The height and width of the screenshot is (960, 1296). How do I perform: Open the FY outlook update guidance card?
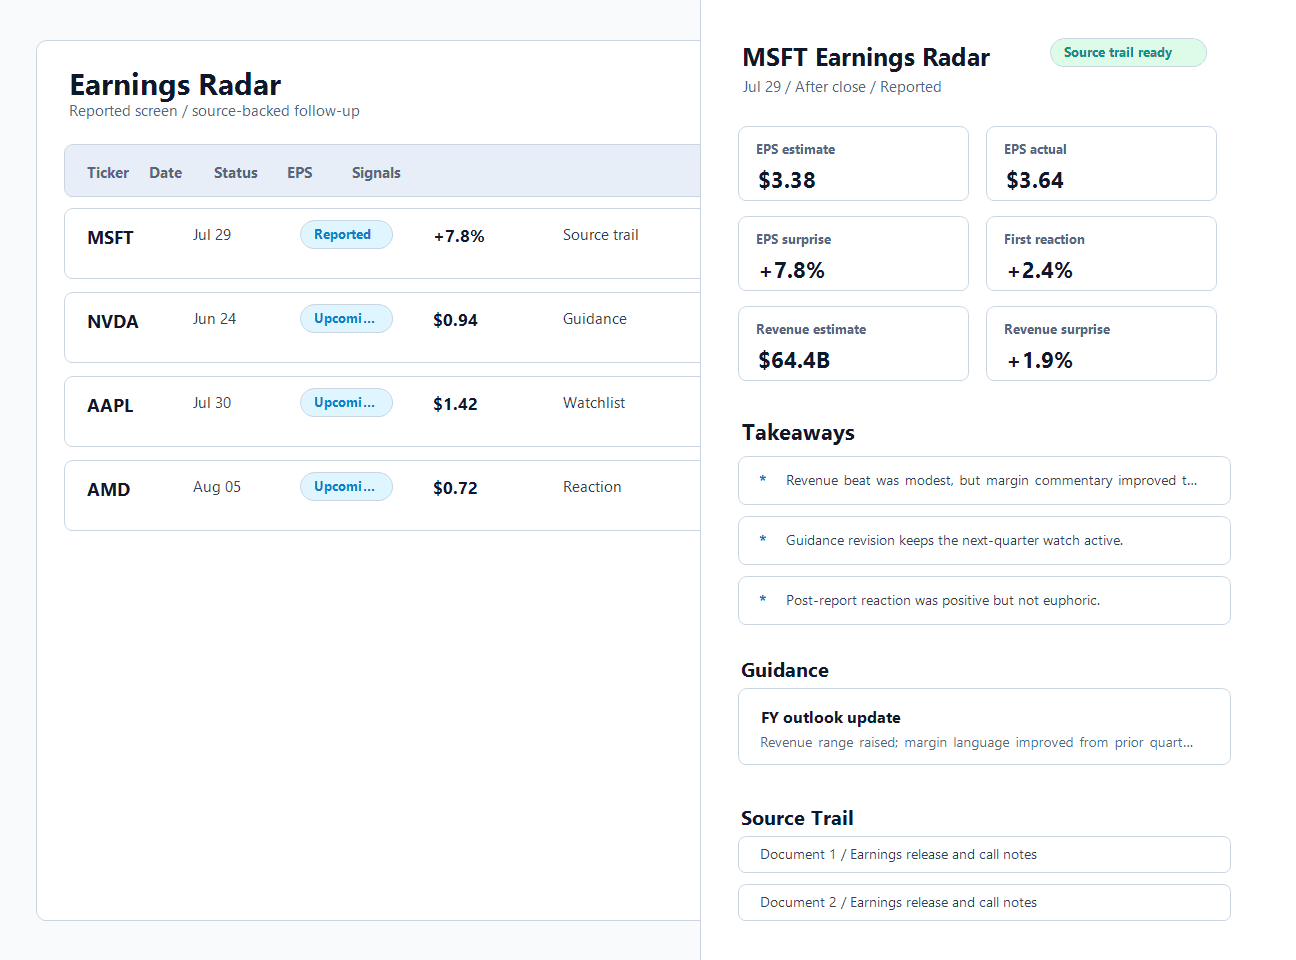tap(984, 727)
